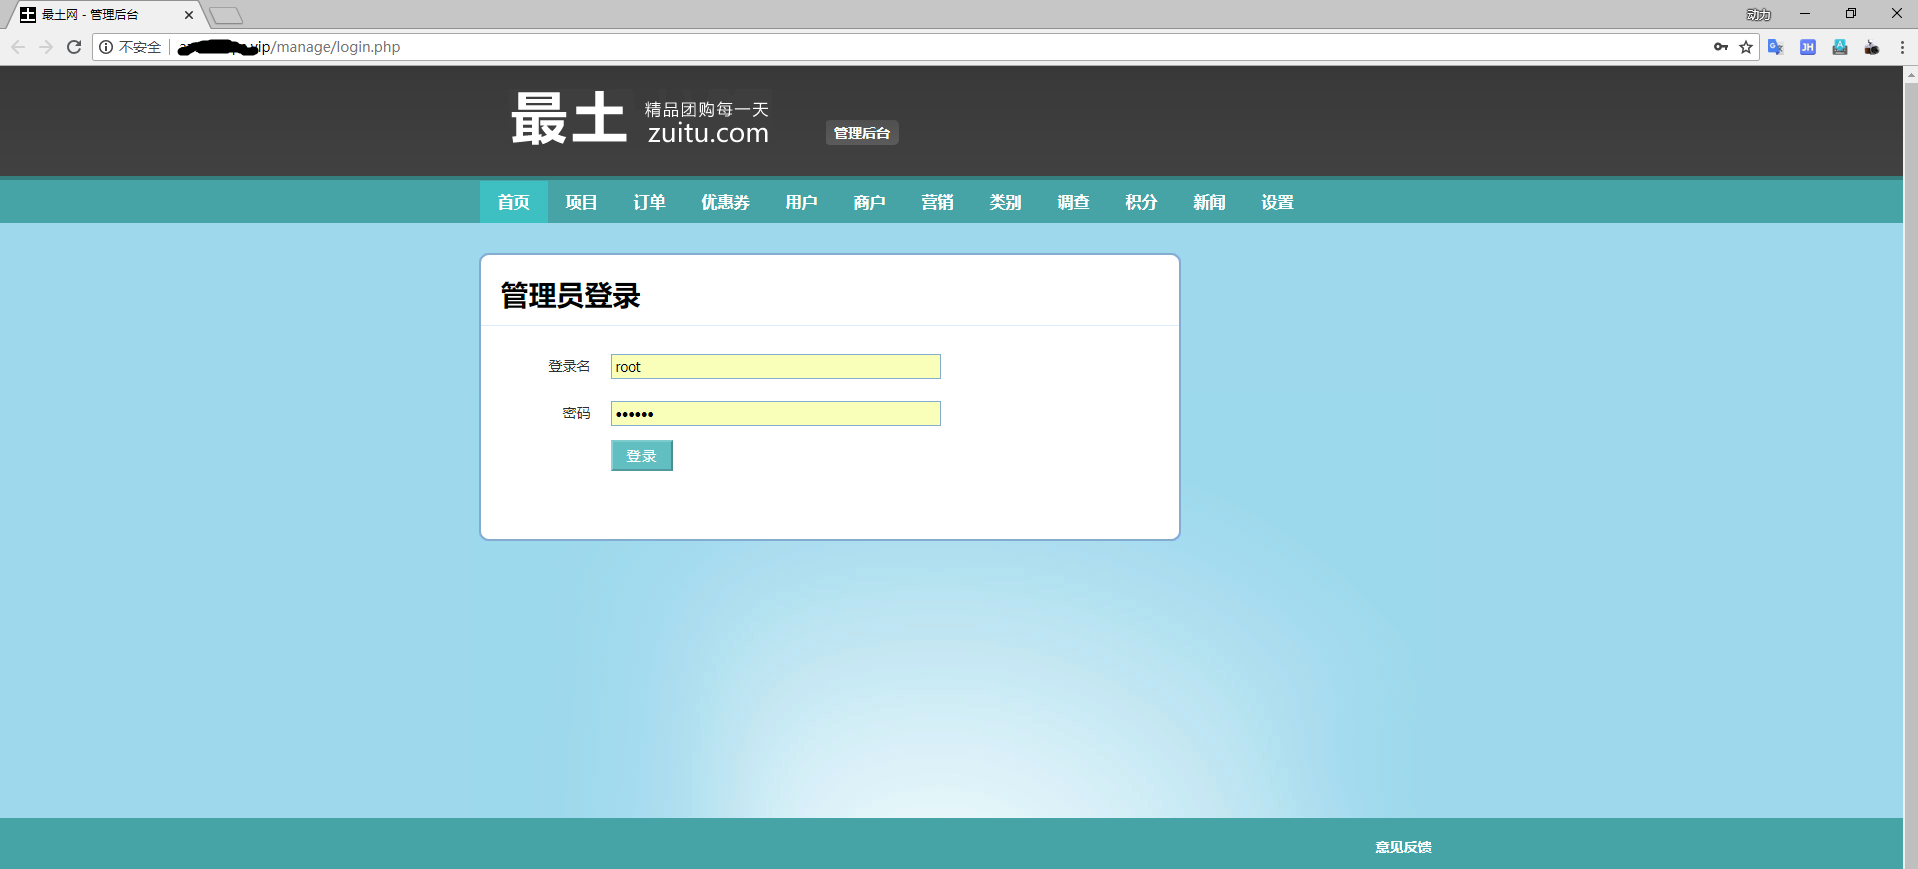Open the 新闻 navigation tab
Image resolution: width=1918 pixels, height=869 pixels.
[1209, 202]
